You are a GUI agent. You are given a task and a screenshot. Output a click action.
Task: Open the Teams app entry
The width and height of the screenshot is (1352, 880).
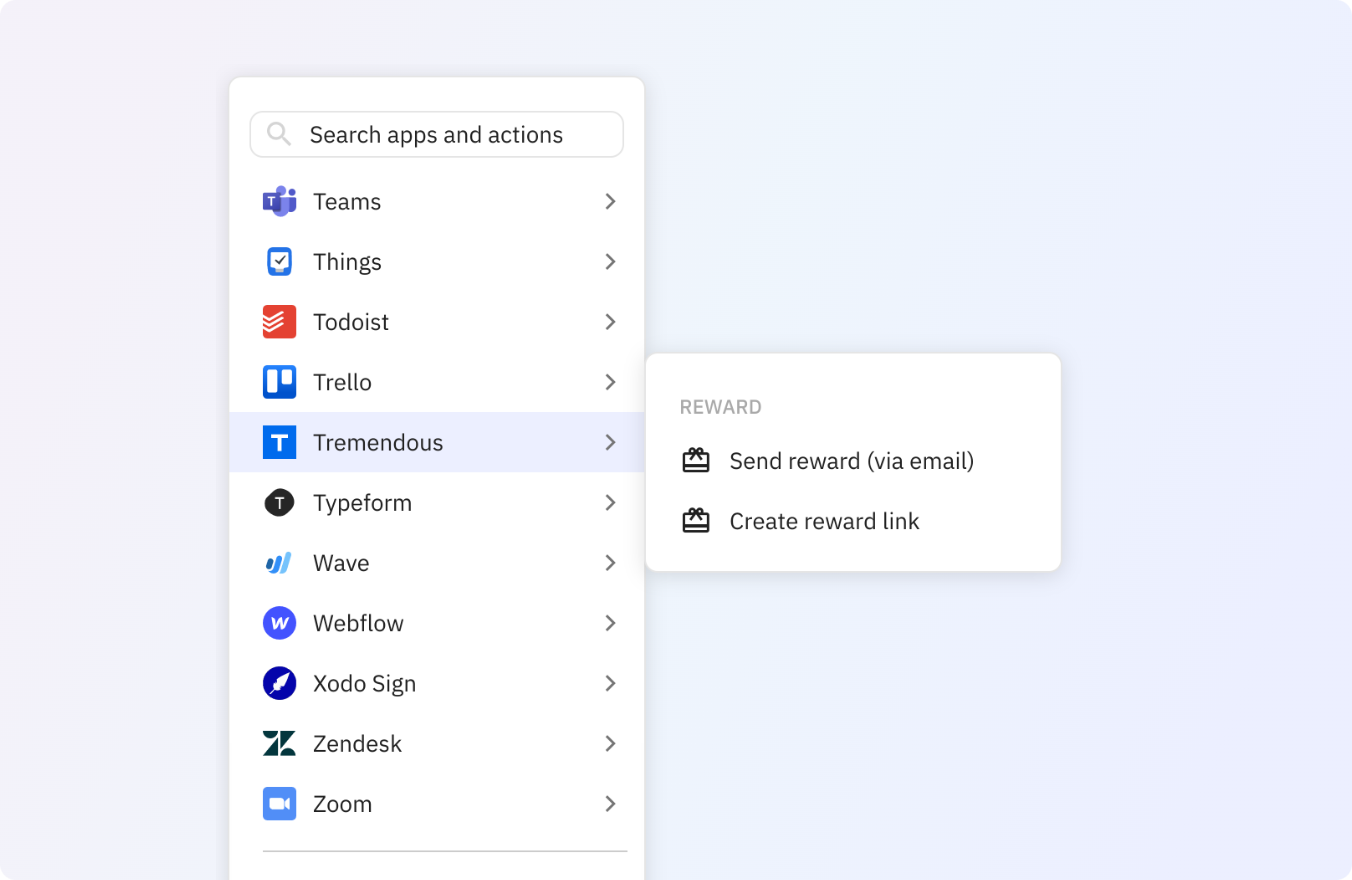[437, 201]
